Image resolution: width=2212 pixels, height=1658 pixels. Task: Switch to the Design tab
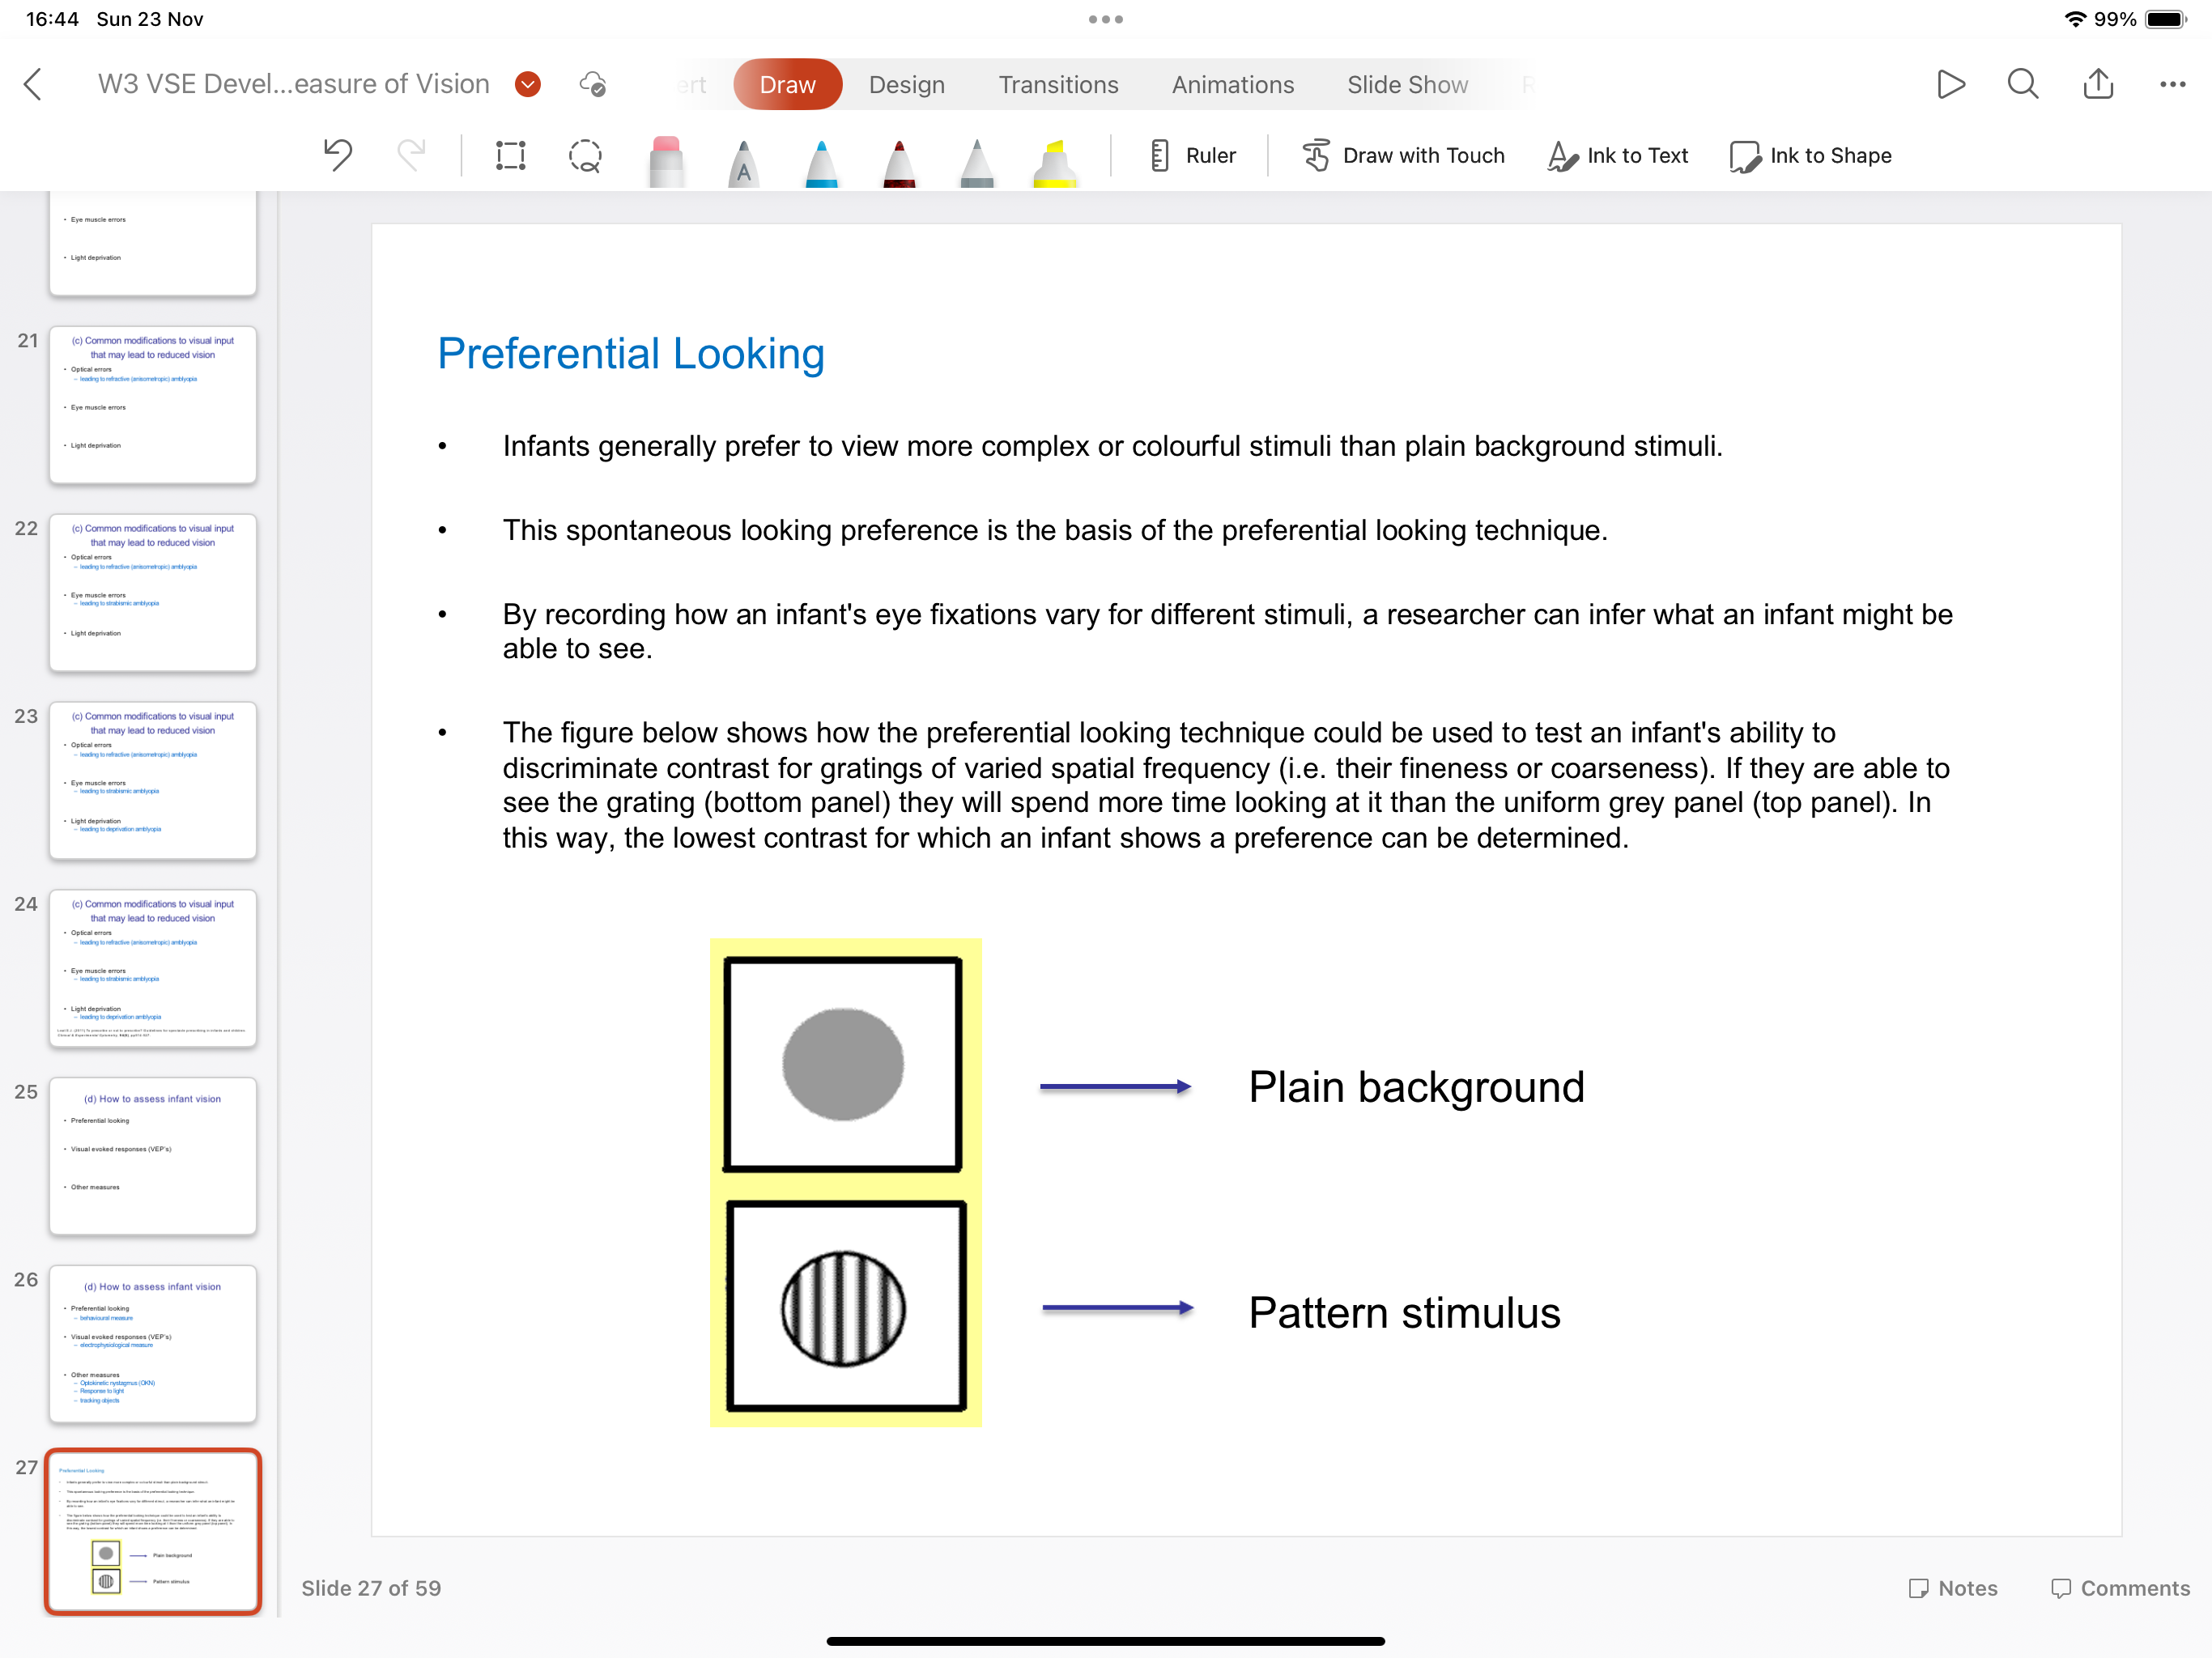click(906, 84)
